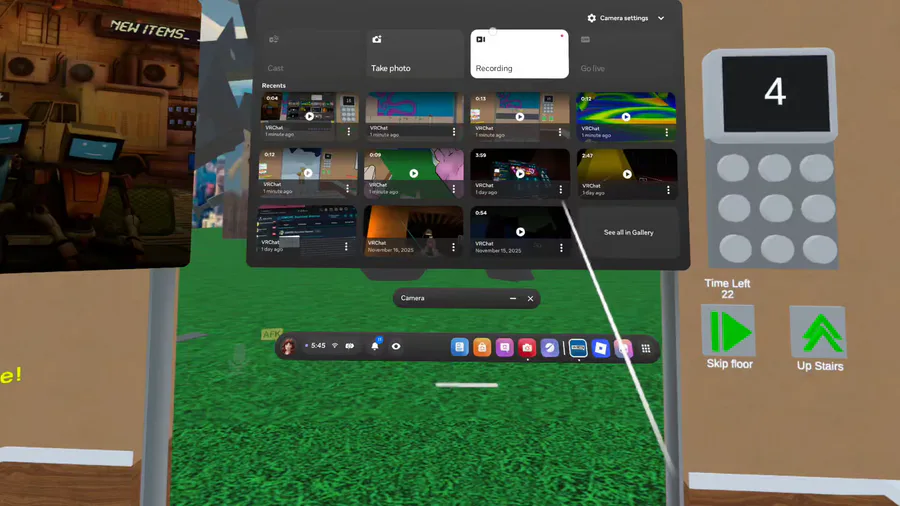Open more options for the 0:09 video
This screenshot has width=900, height=506.
point(453,189)
